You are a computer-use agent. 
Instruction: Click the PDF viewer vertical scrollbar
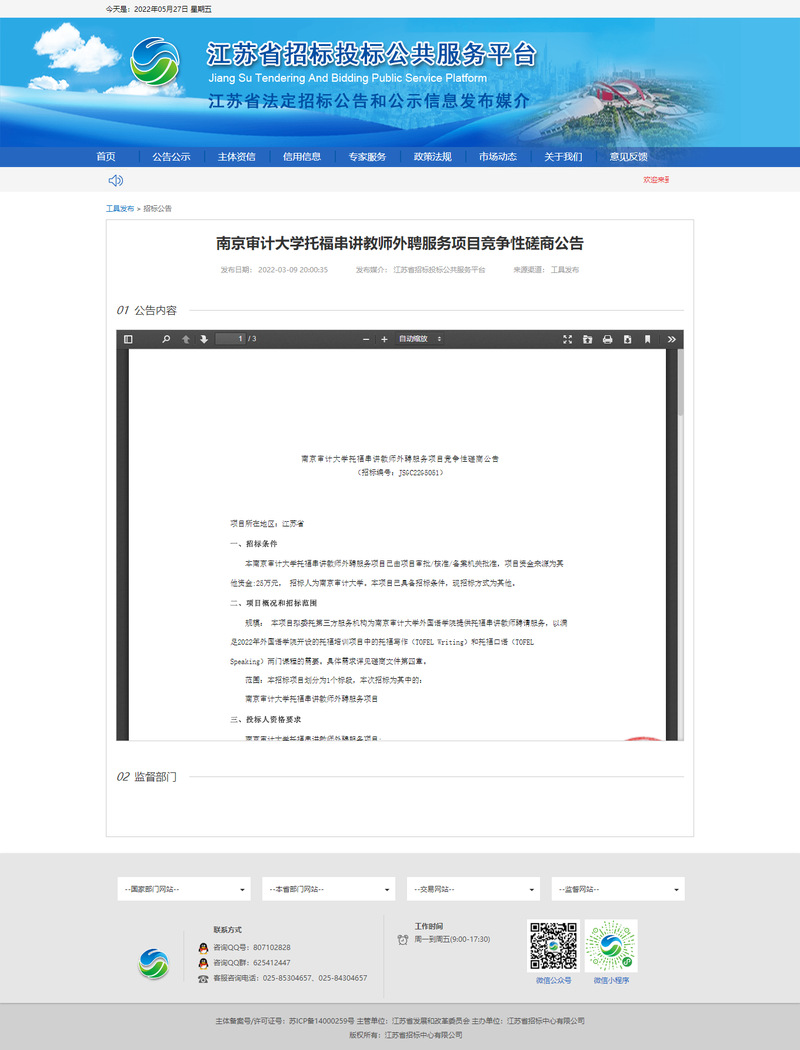pos(680,380)
